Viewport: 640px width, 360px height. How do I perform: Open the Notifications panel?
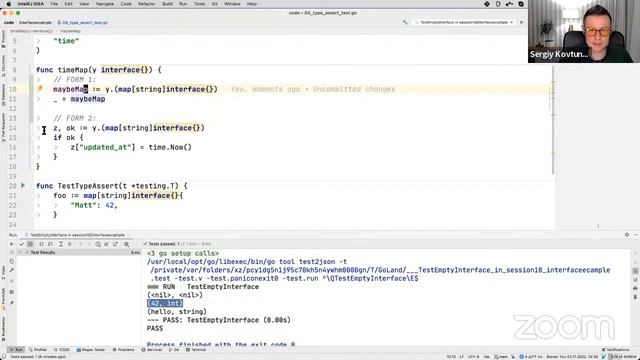click(x=616, y=350)
